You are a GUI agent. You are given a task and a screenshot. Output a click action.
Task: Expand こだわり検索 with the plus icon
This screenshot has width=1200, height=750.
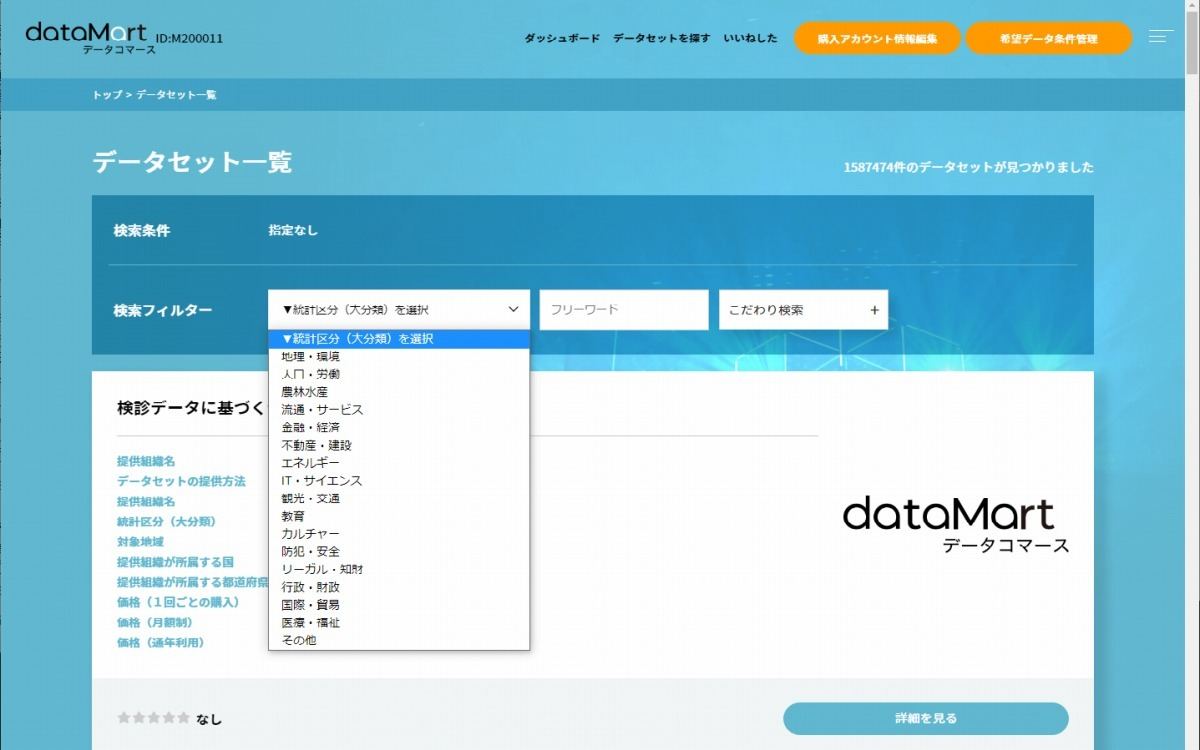(x=874, y=310)
